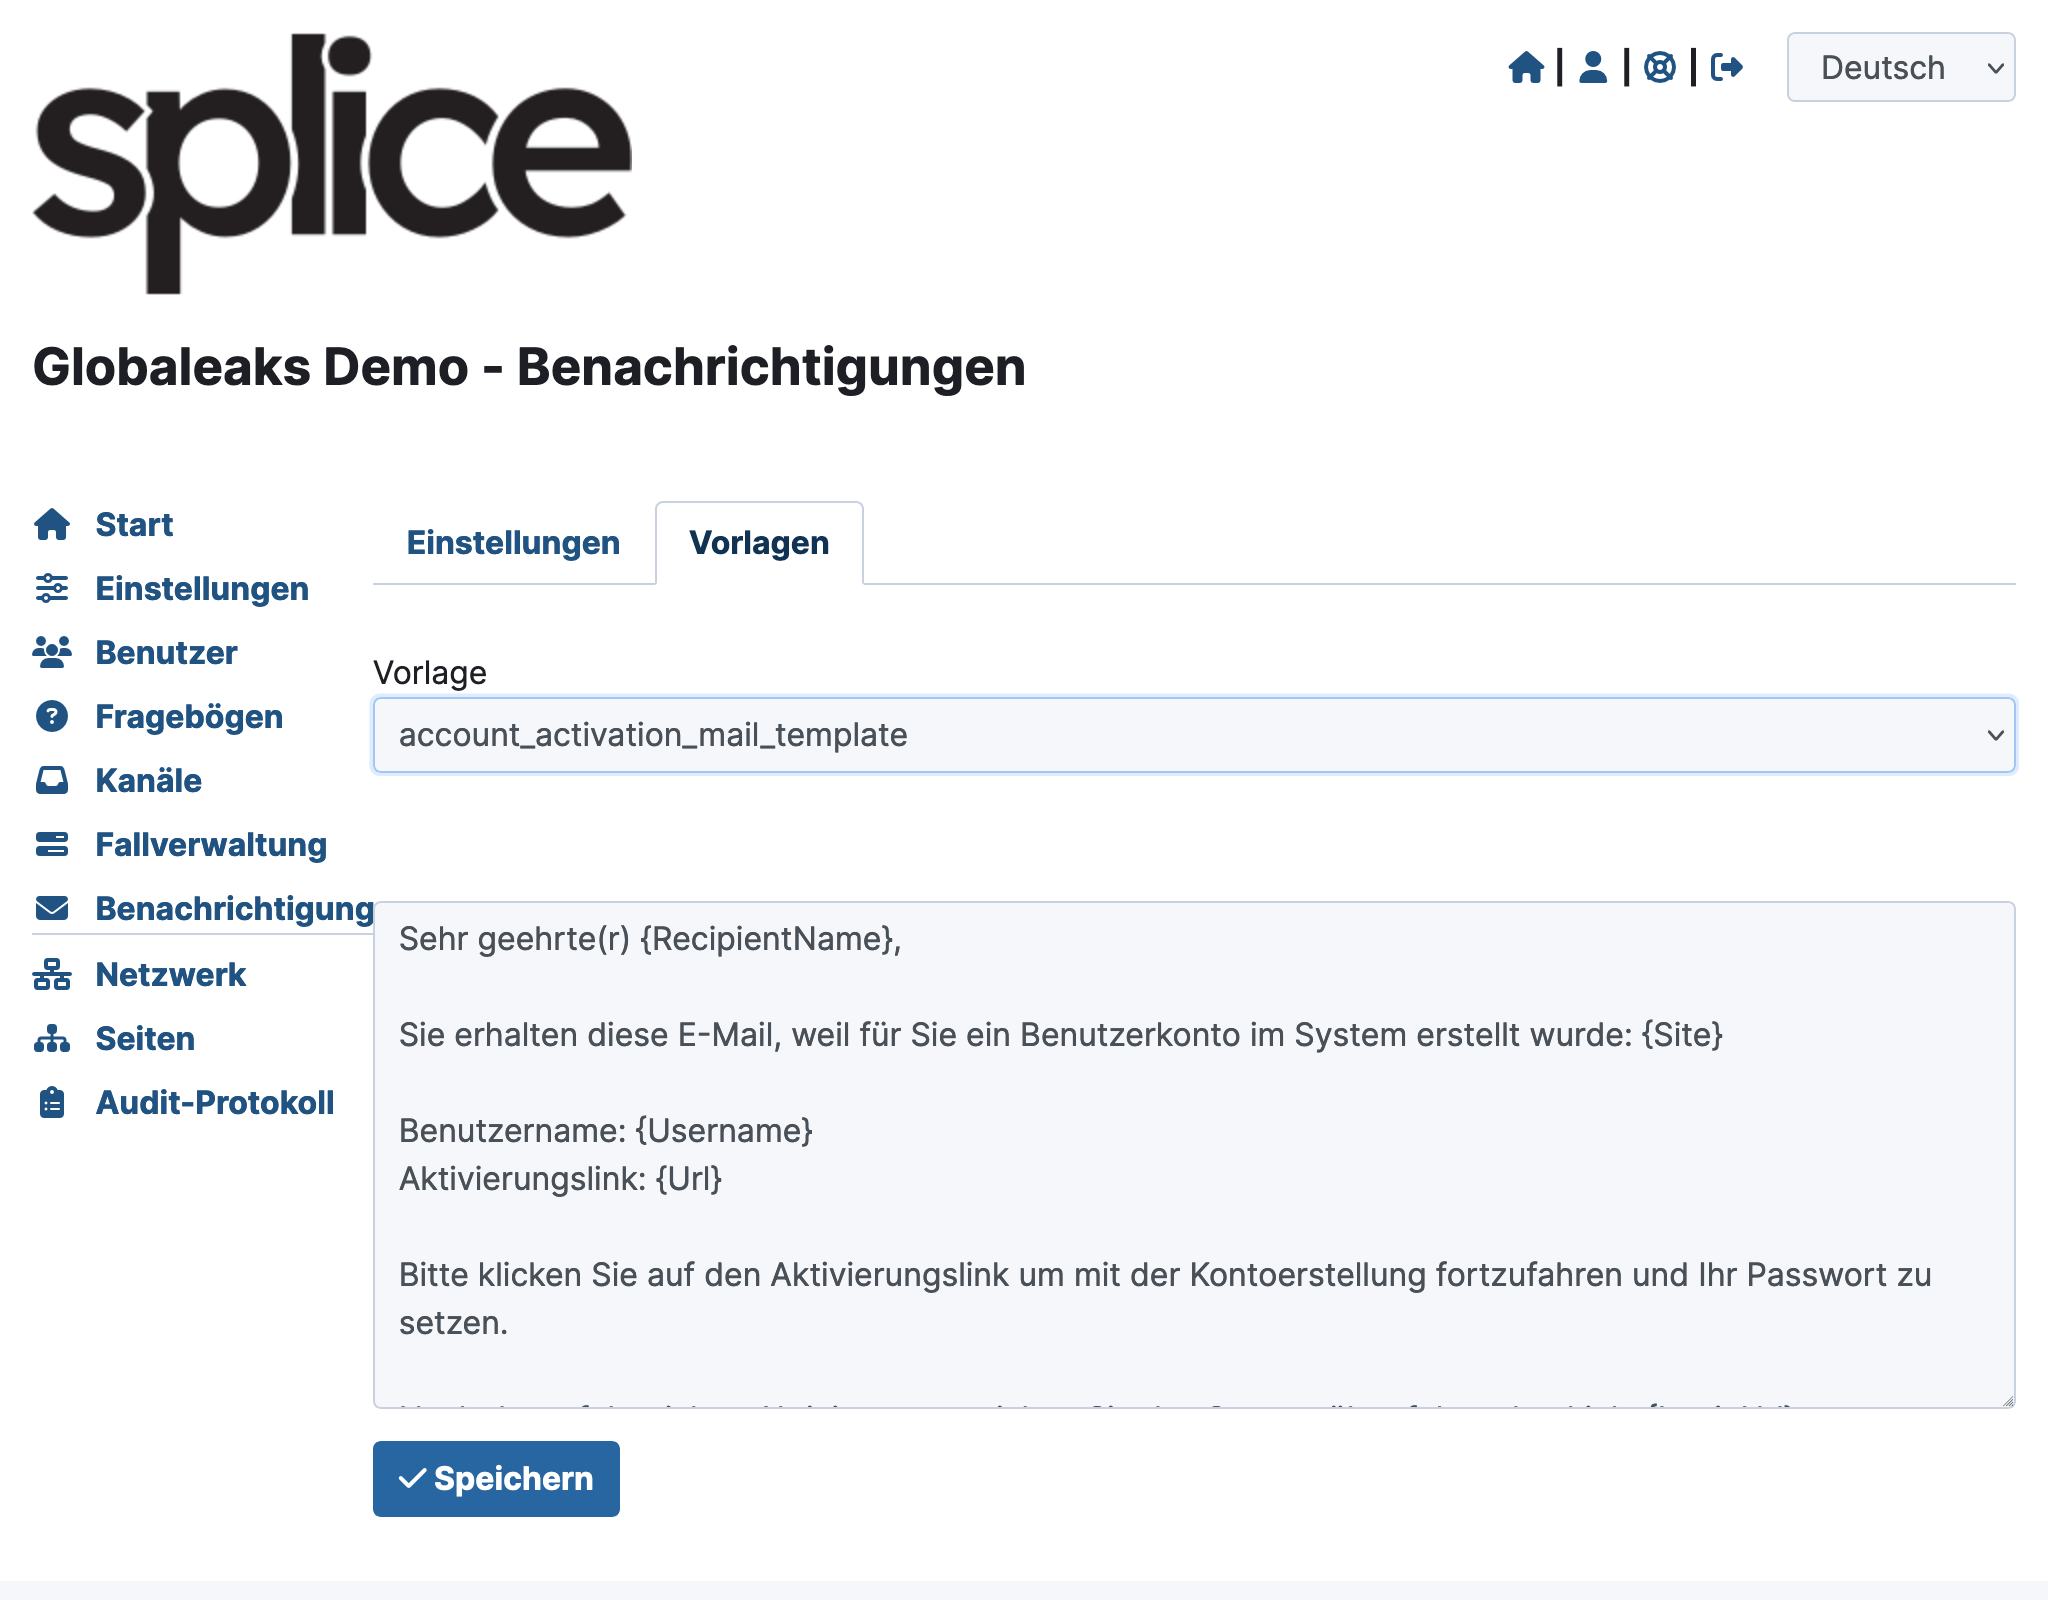The height and width of the screenshot is (1600, 2048).
Task: Click the clipboard icon beside Audit-Protokoll
Action: coord(52,1102)
